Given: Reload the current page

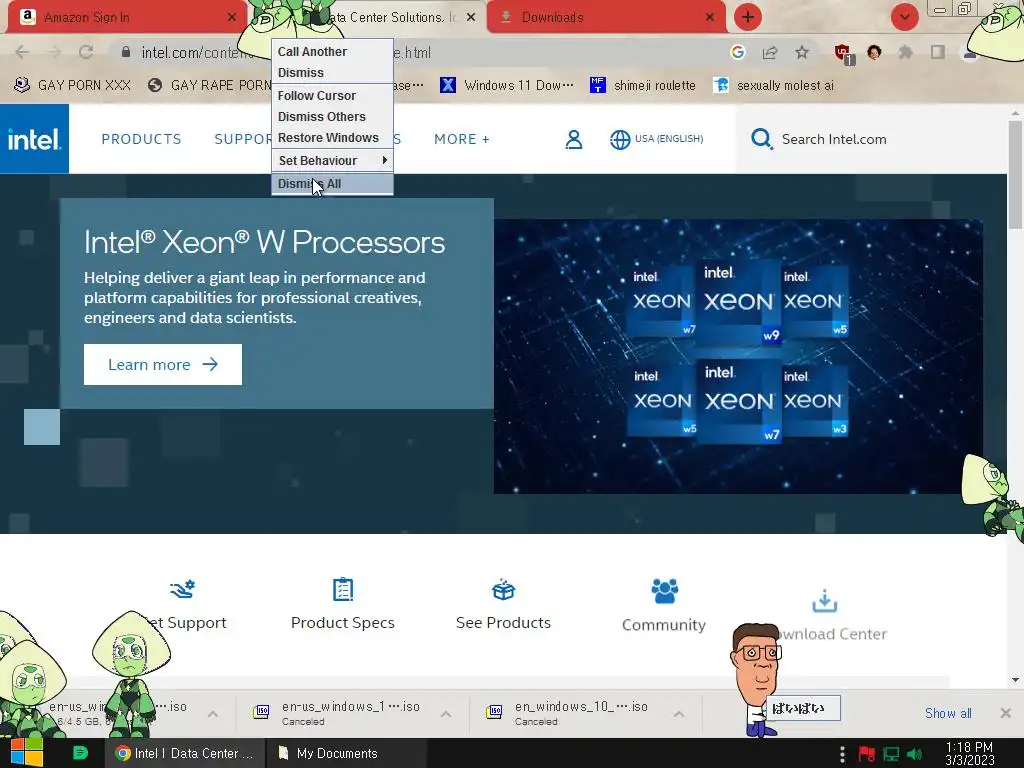Looking at the screenshot, I should click(x=86, y=52).
